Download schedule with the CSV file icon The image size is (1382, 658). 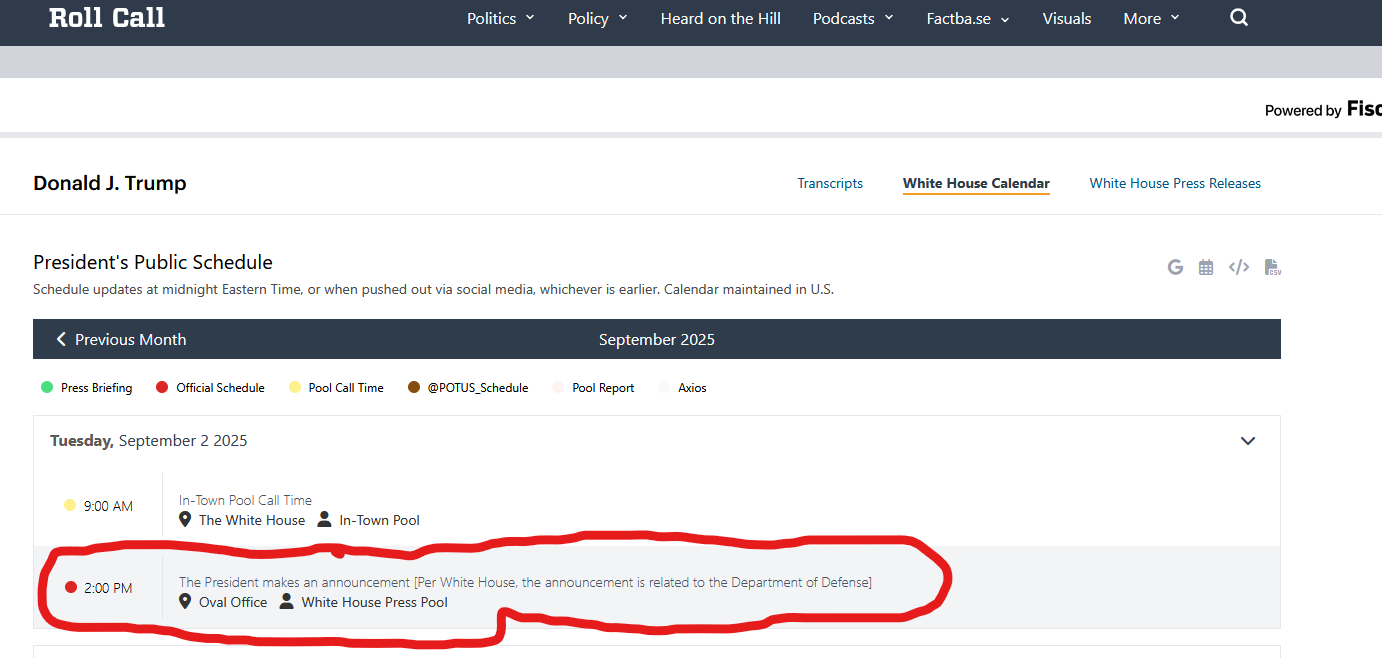[1272, 267]
